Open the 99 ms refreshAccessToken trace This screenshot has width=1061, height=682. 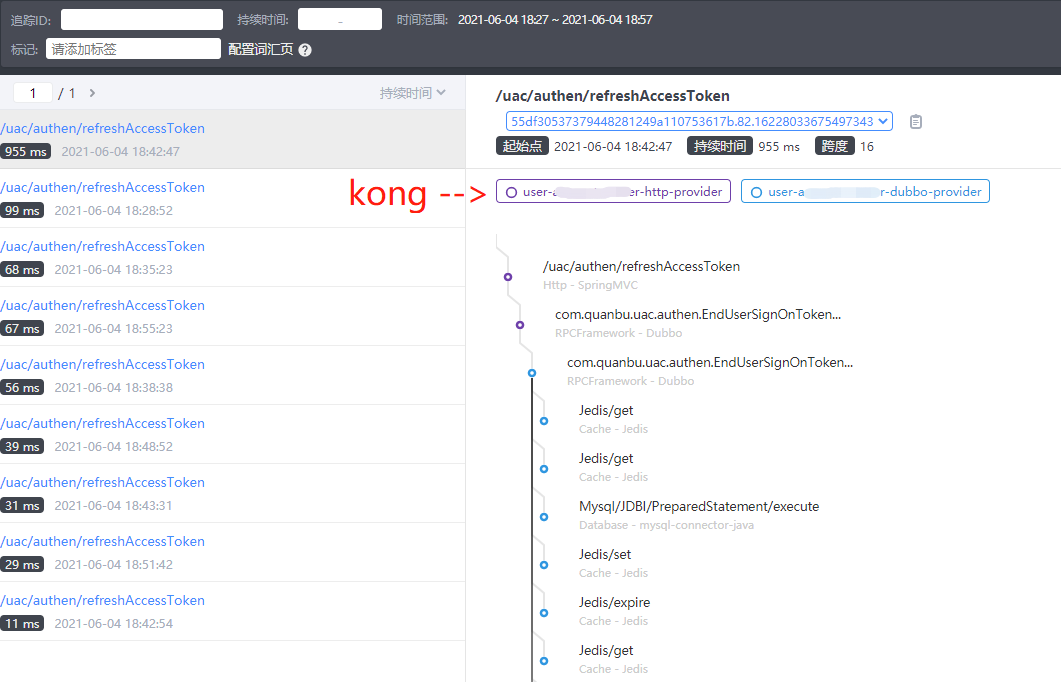pyautogui.click(x=232, y=198)
